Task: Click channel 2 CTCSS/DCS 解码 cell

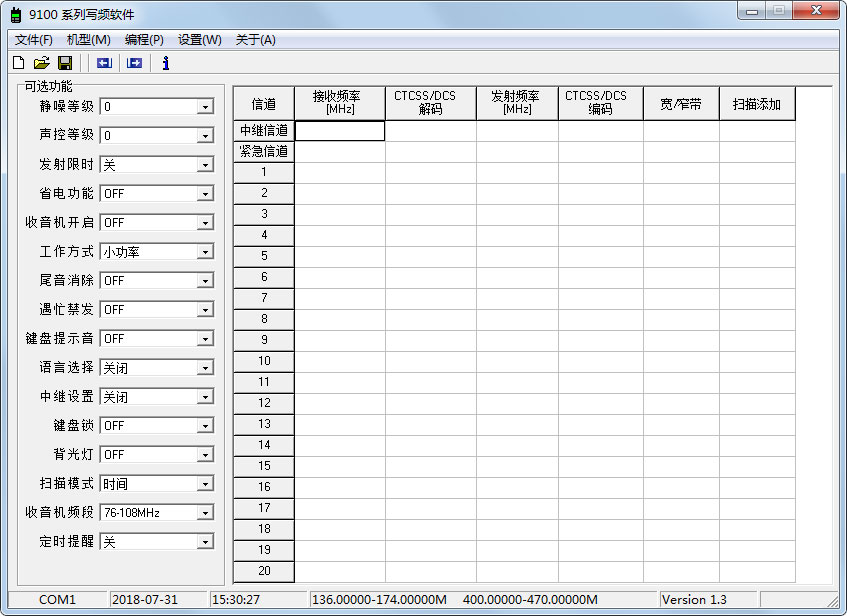Action: [431, 194]
